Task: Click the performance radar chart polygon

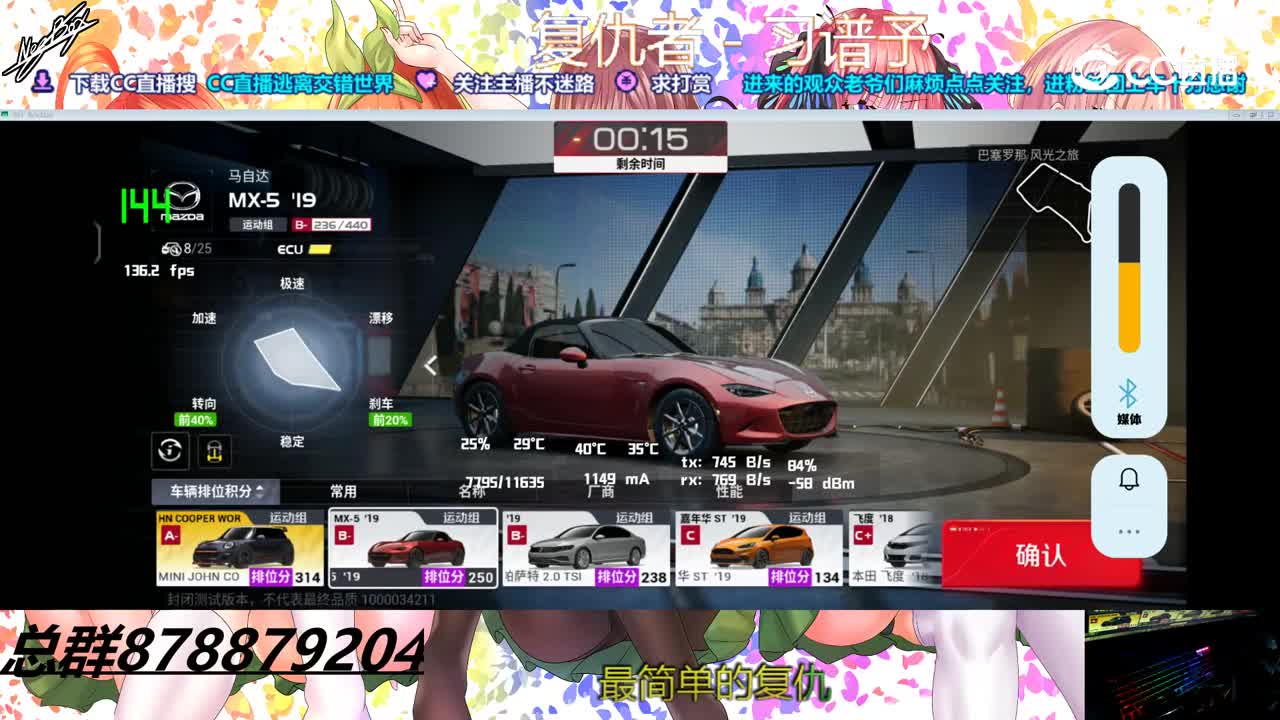Action: [x=298, y=358]
